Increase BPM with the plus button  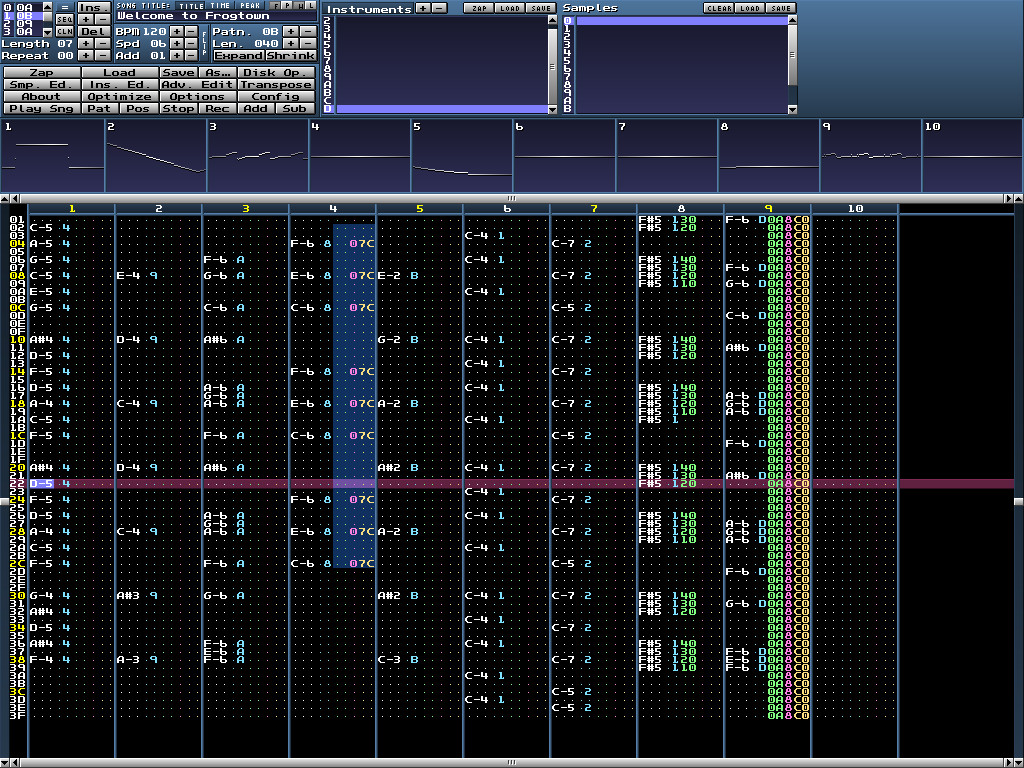[176, 31]
